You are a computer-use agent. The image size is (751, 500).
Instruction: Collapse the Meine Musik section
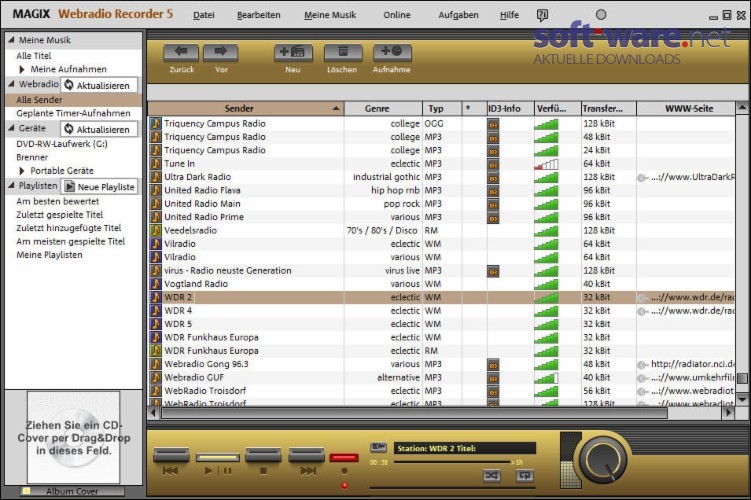pos(11,40)
